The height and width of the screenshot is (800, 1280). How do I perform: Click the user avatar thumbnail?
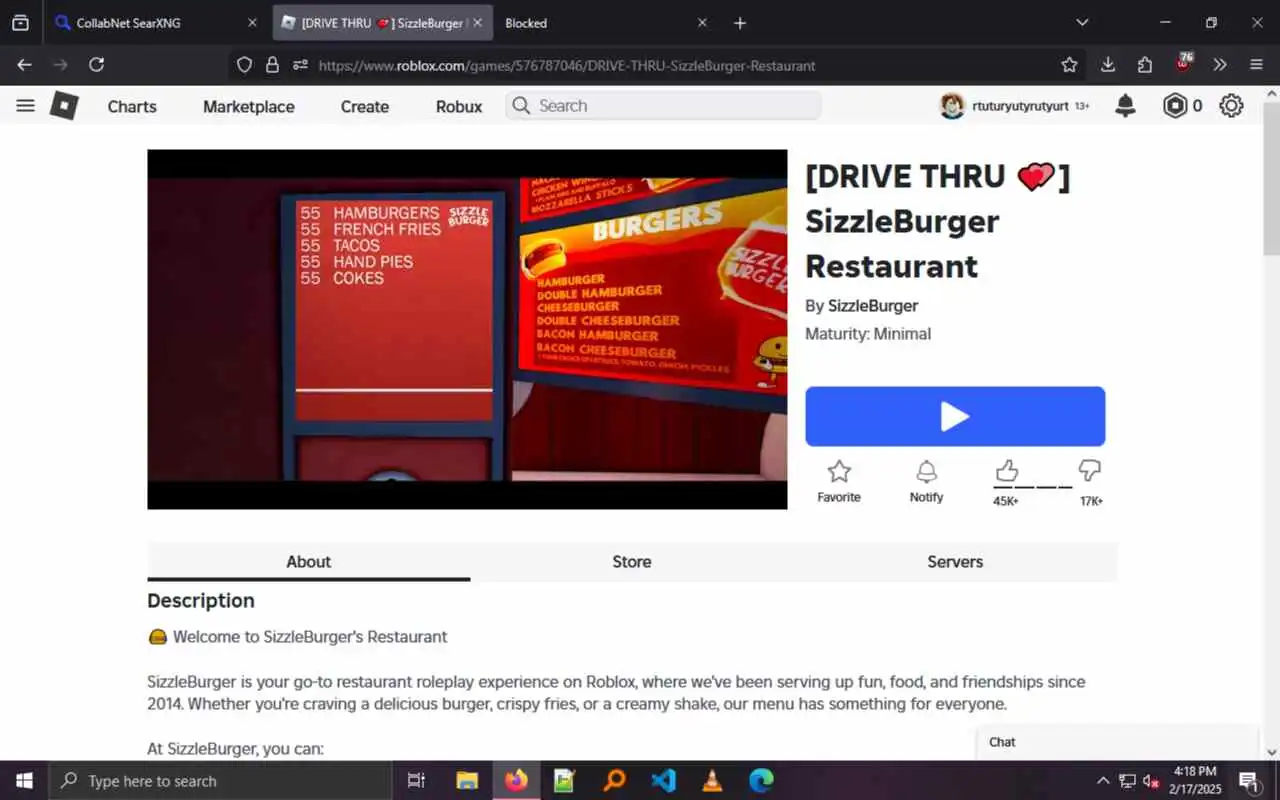point(952,106)
